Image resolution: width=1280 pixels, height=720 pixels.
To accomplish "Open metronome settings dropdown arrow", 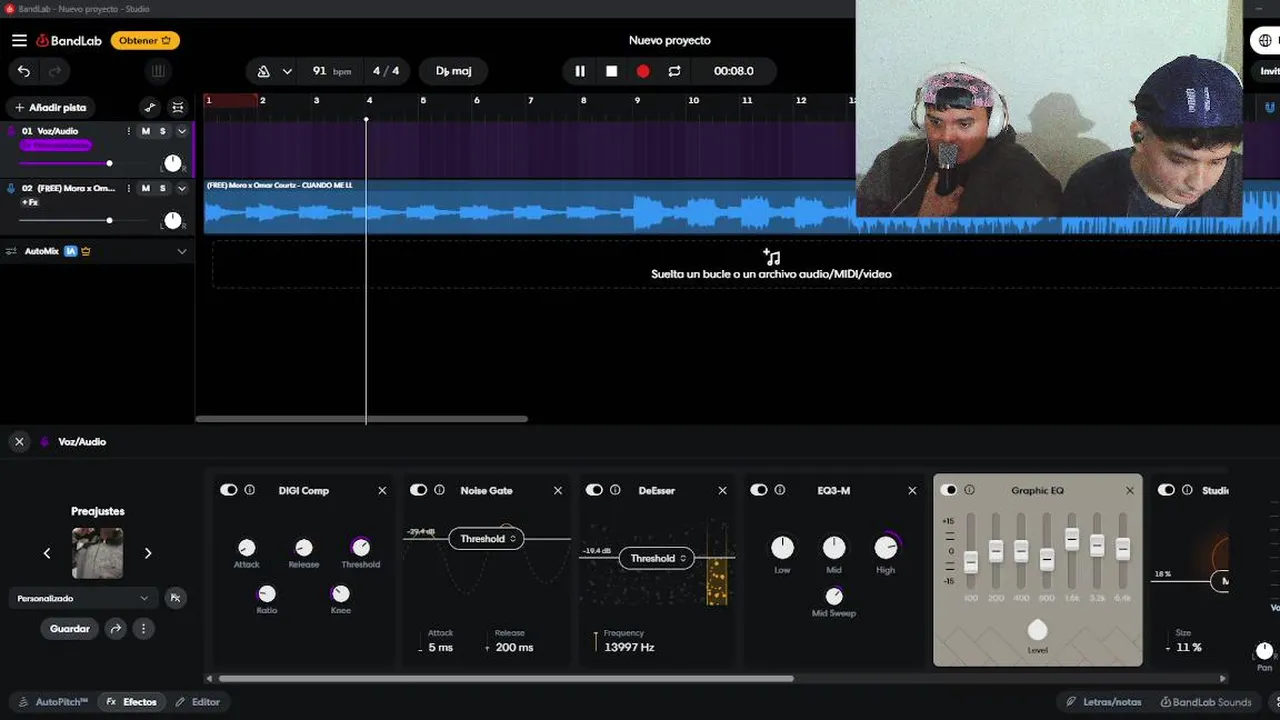I will [287, 71].
